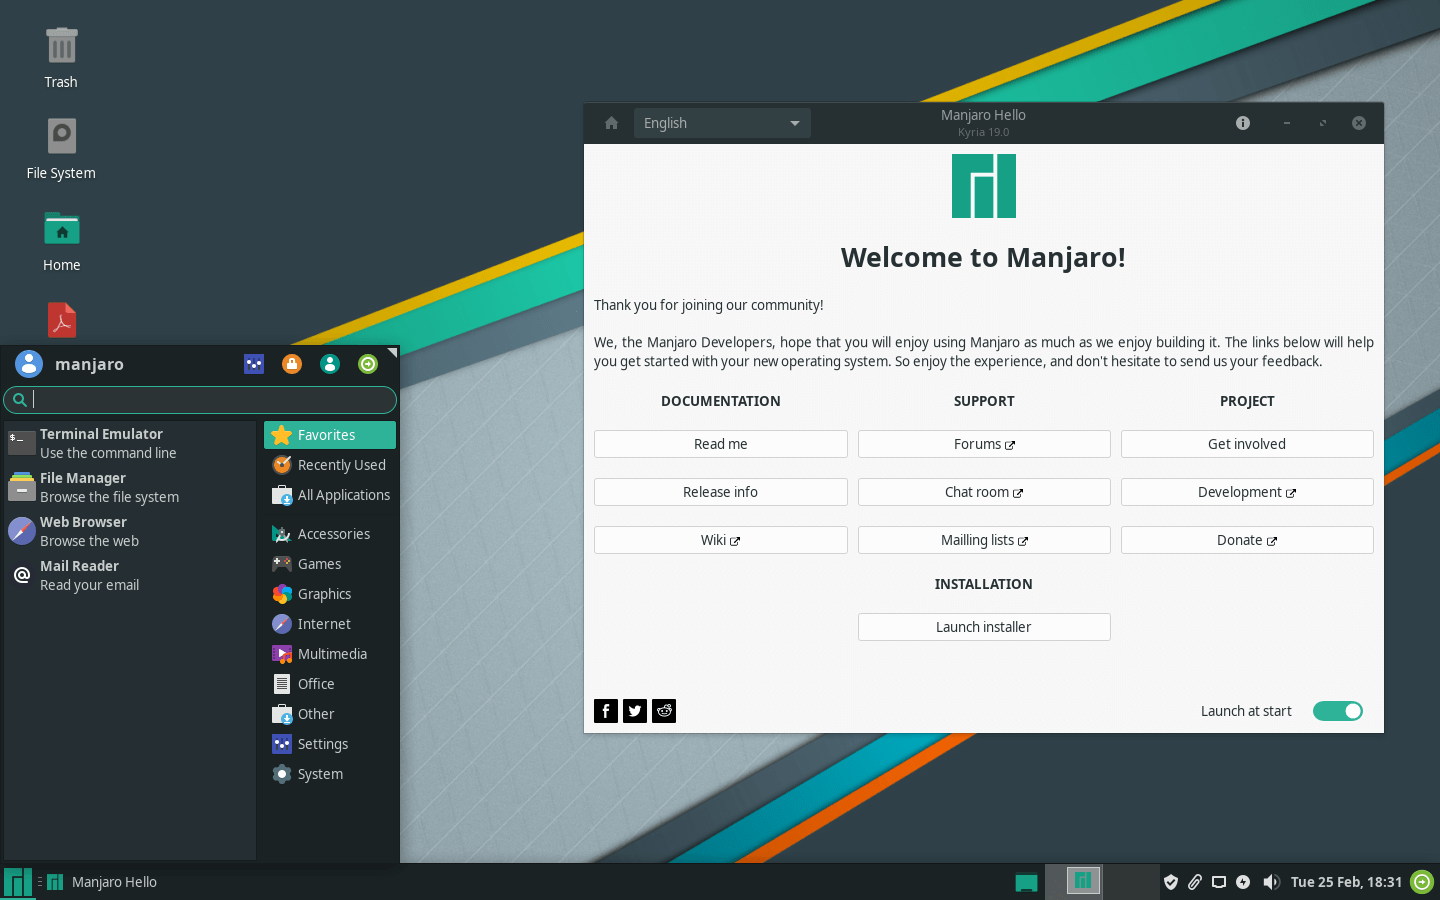Click the clock showing Tue 25 Feb
Screen dimensions: 1440x900
pyautogui.click(x=1346, y=882)
